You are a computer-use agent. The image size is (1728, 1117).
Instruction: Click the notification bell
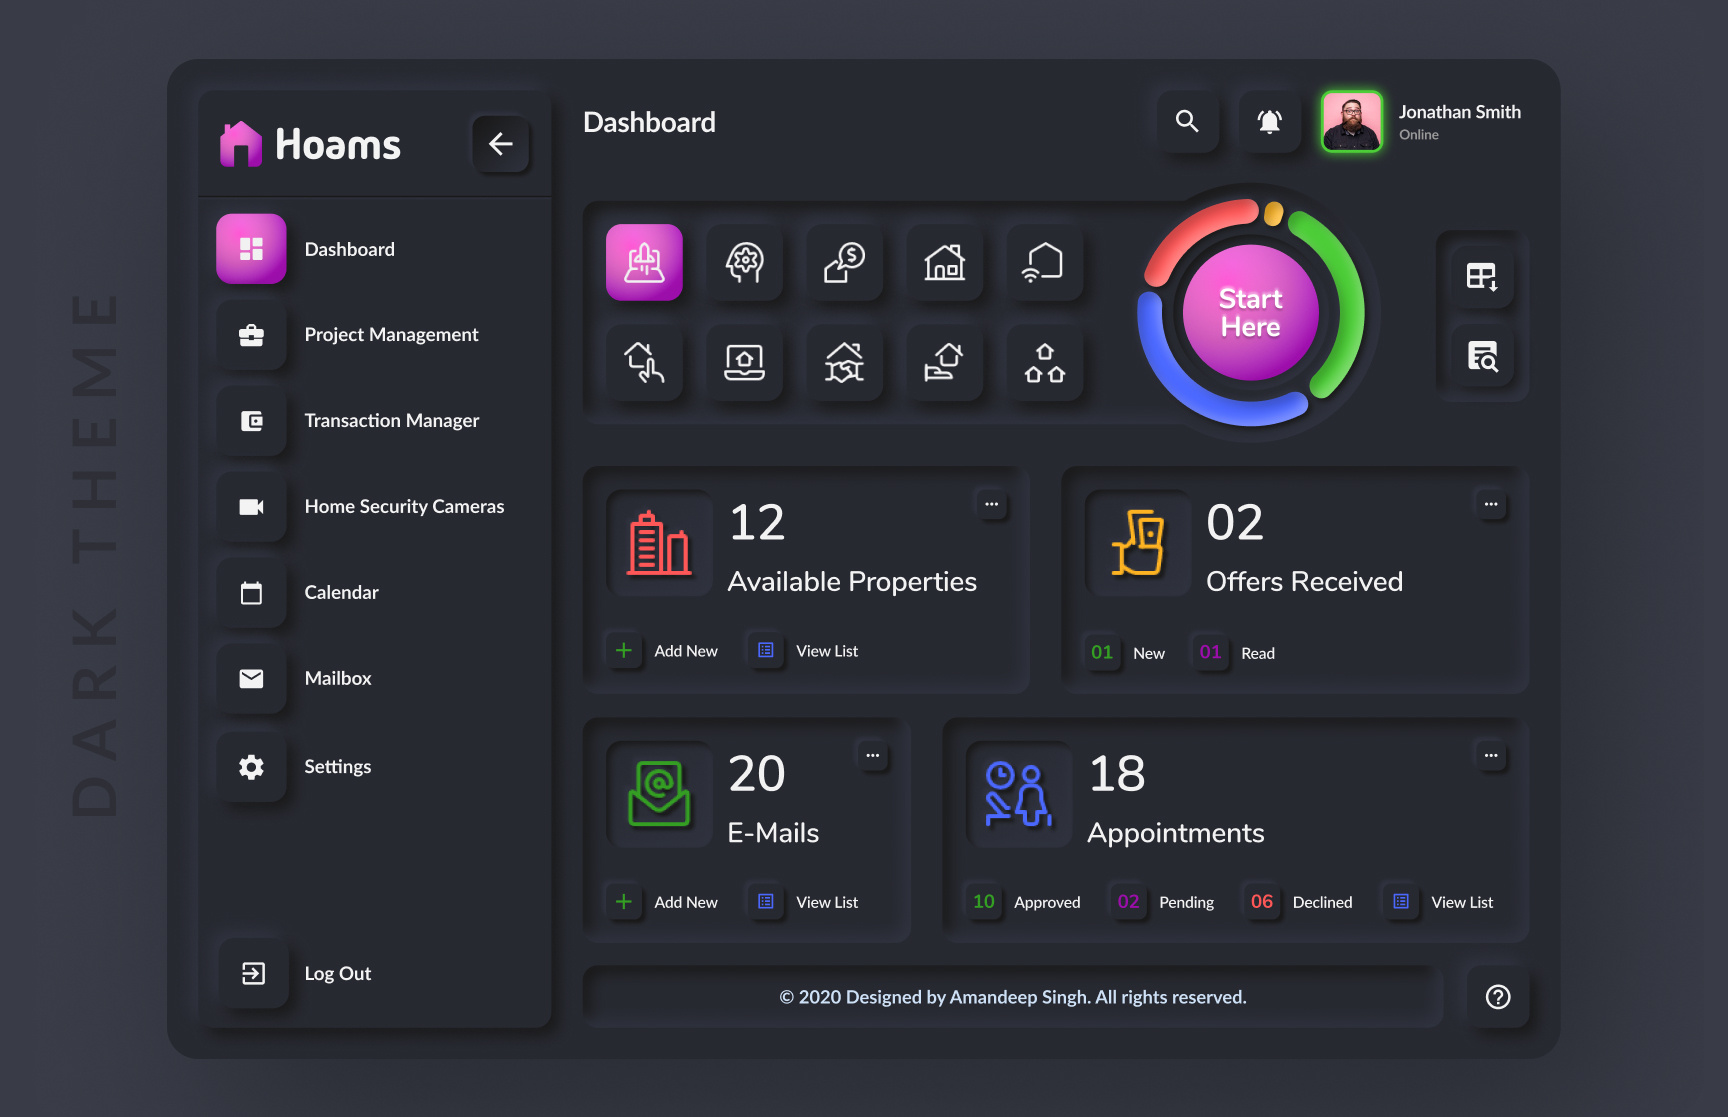click(x=1269, y=121)
